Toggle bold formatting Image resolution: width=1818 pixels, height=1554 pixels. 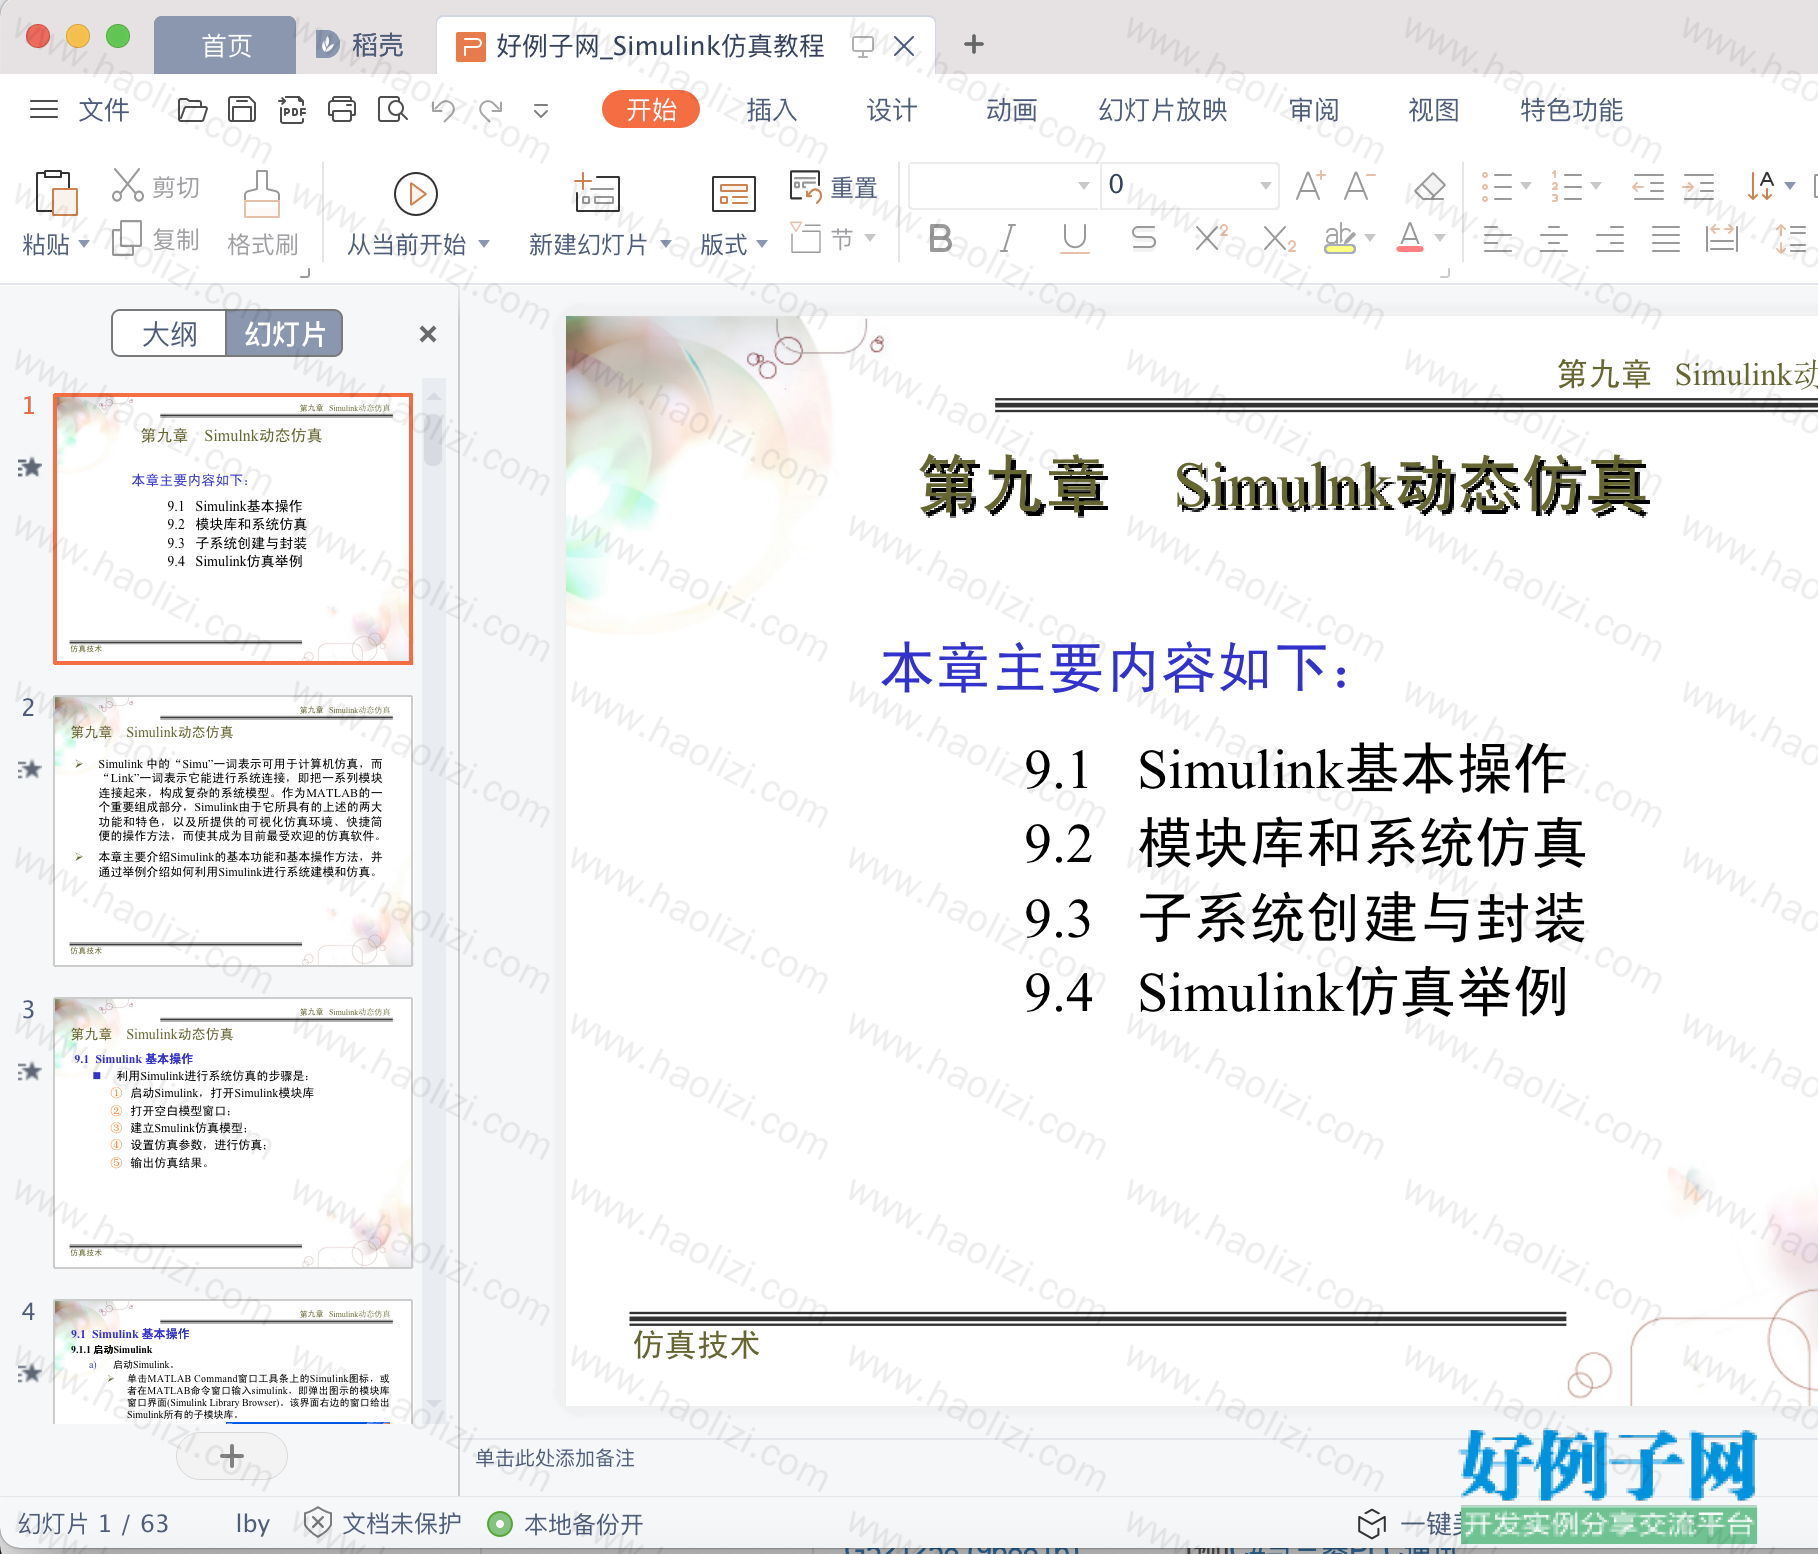click(940, 238)
